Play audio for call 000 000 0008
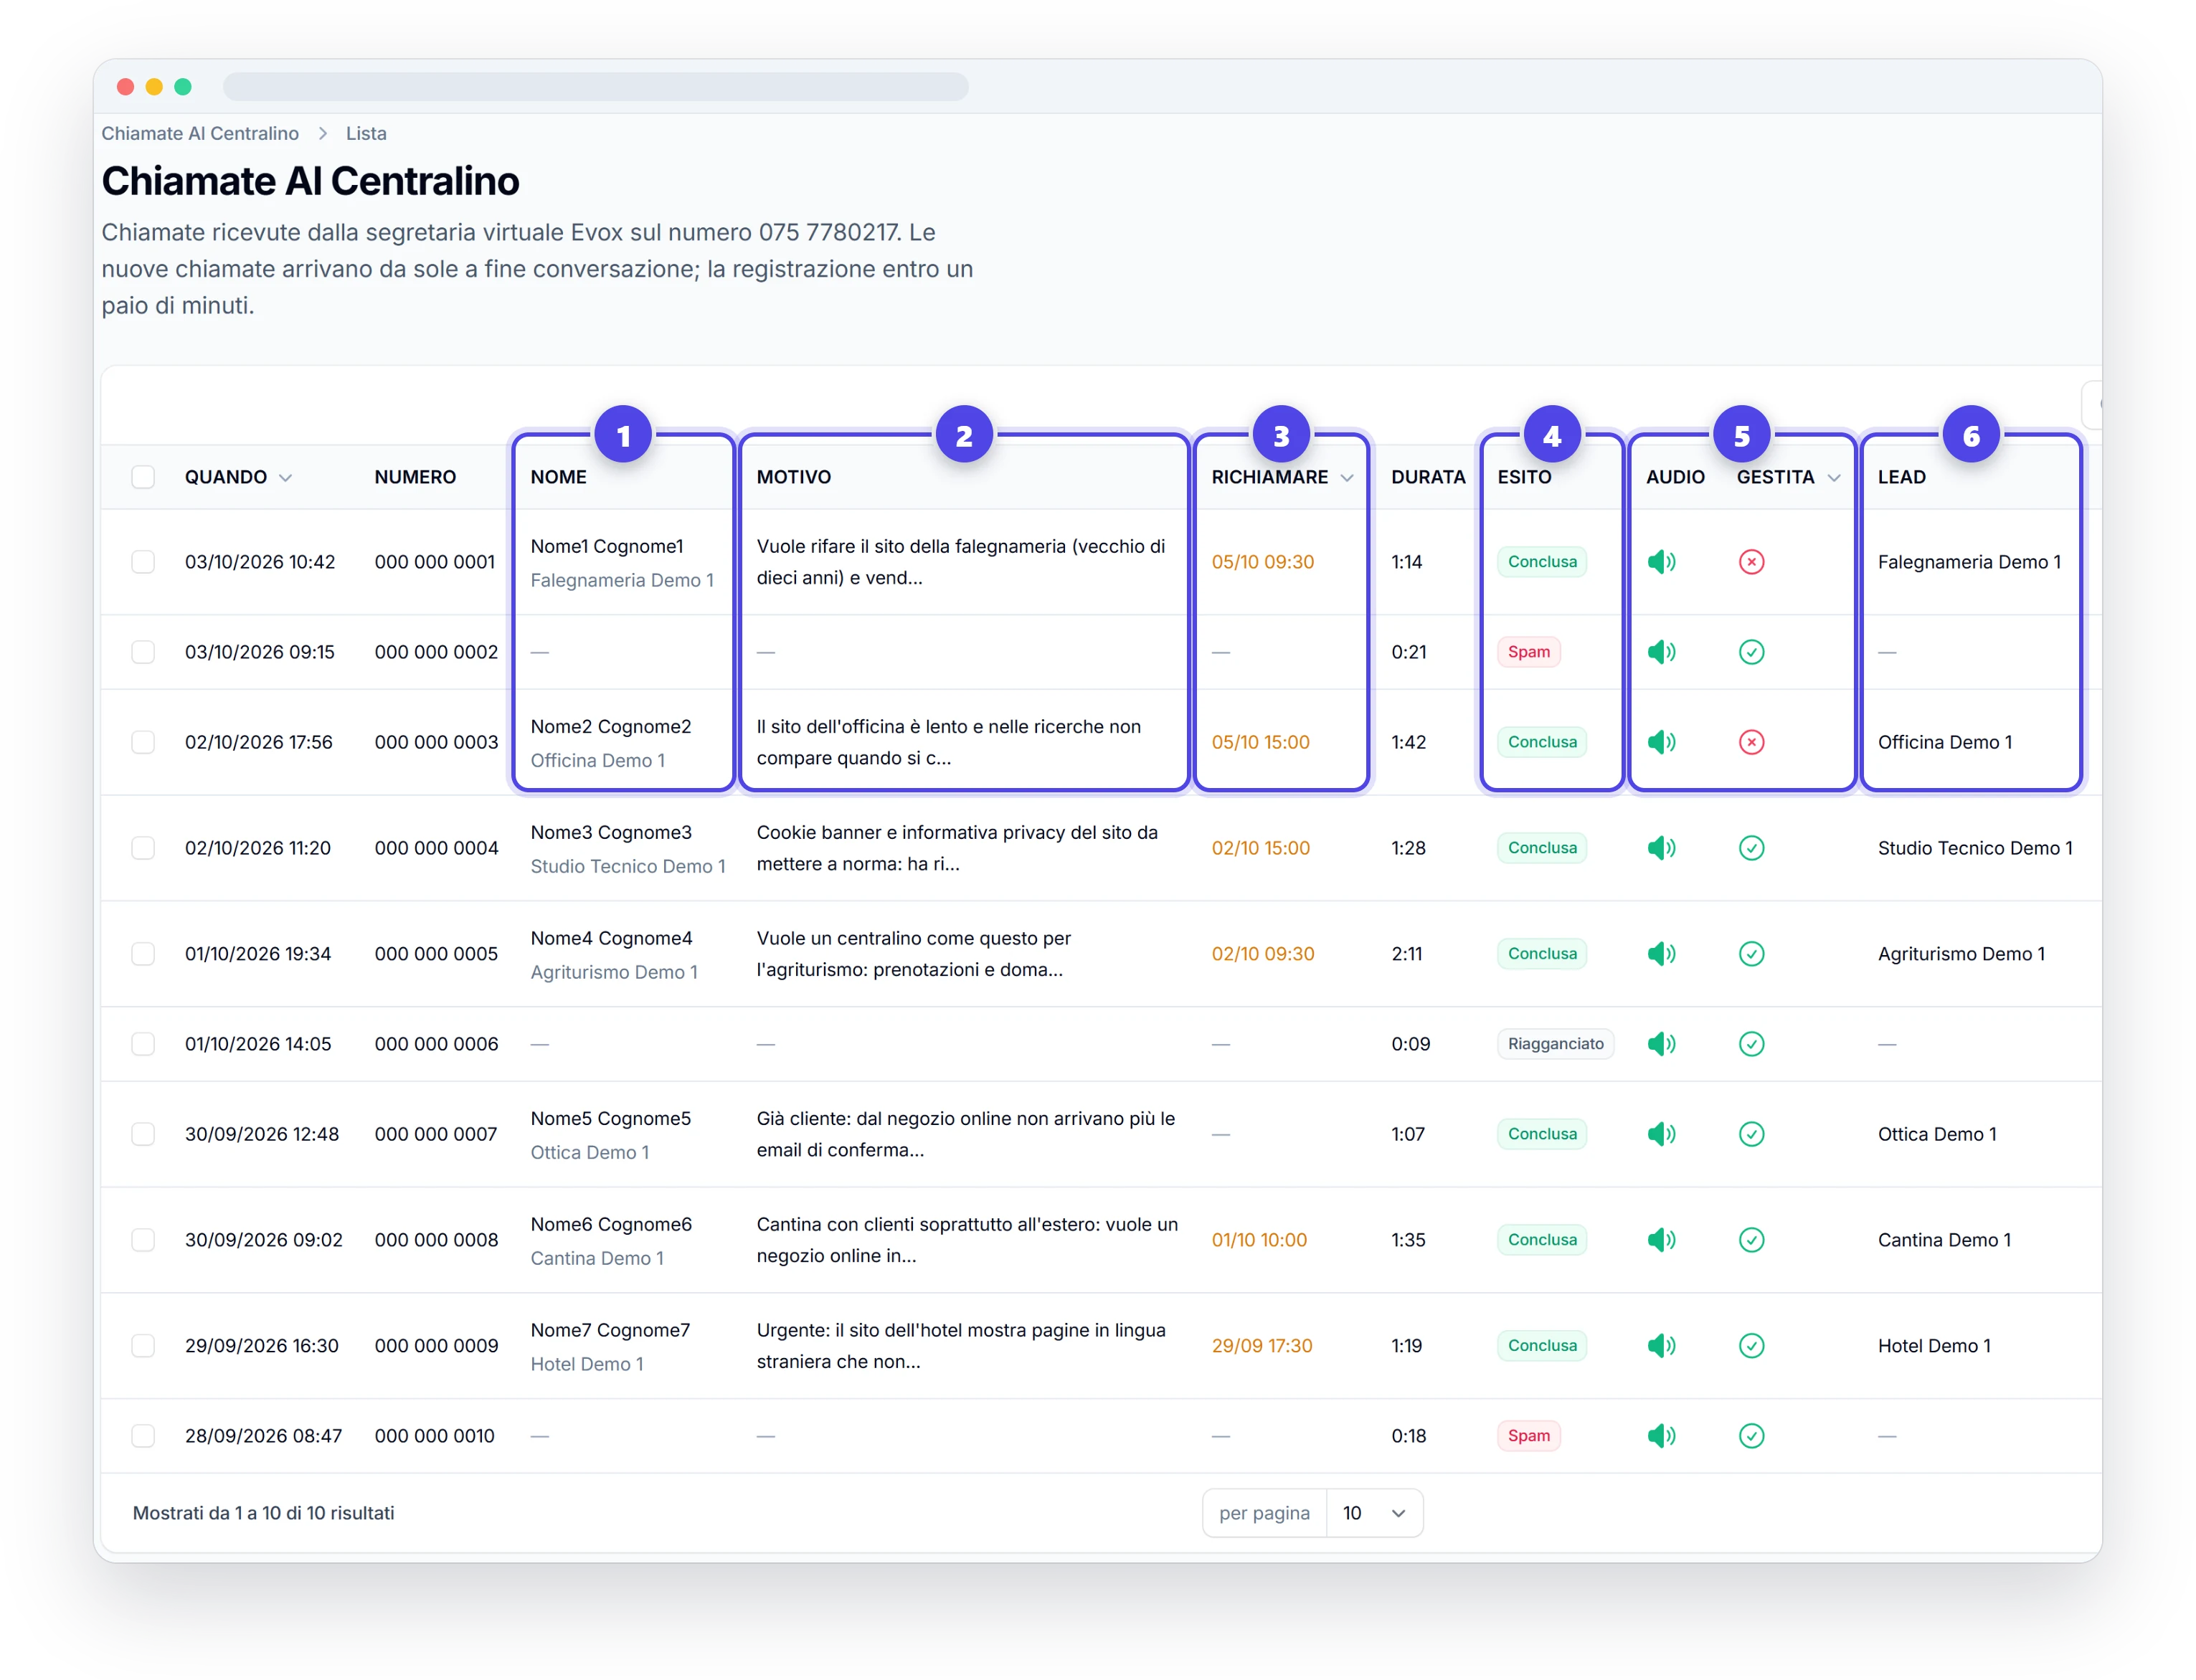 1661,1240
